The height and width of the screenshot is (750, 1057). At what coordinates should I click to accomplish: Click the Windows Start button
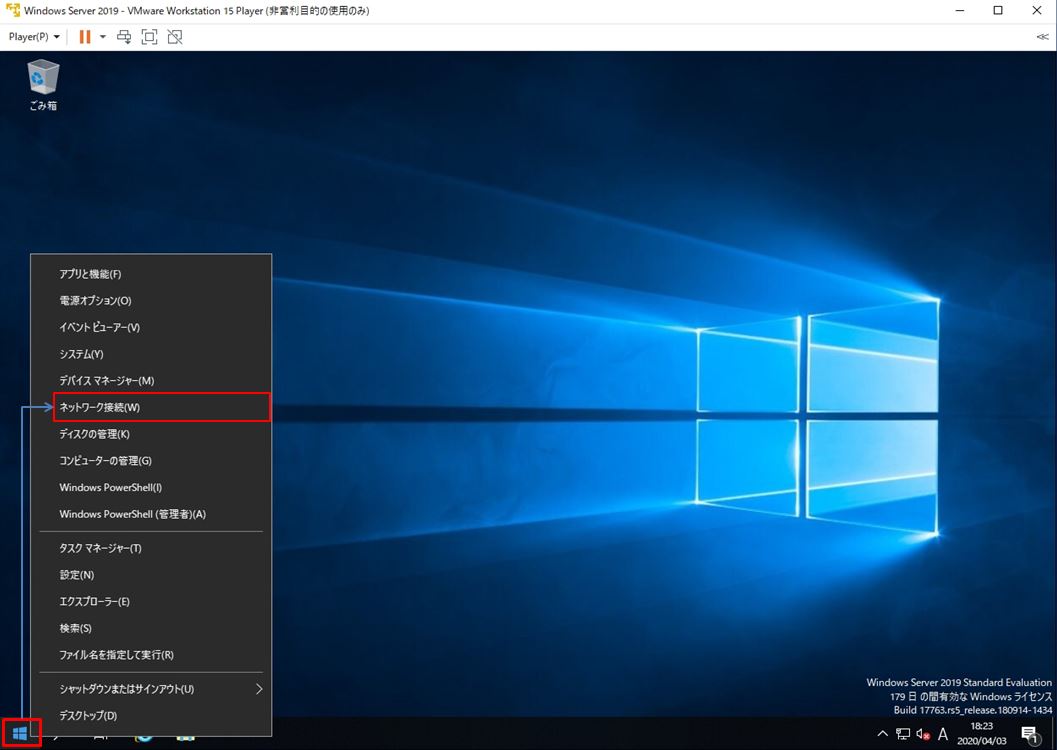pos(20,733)
